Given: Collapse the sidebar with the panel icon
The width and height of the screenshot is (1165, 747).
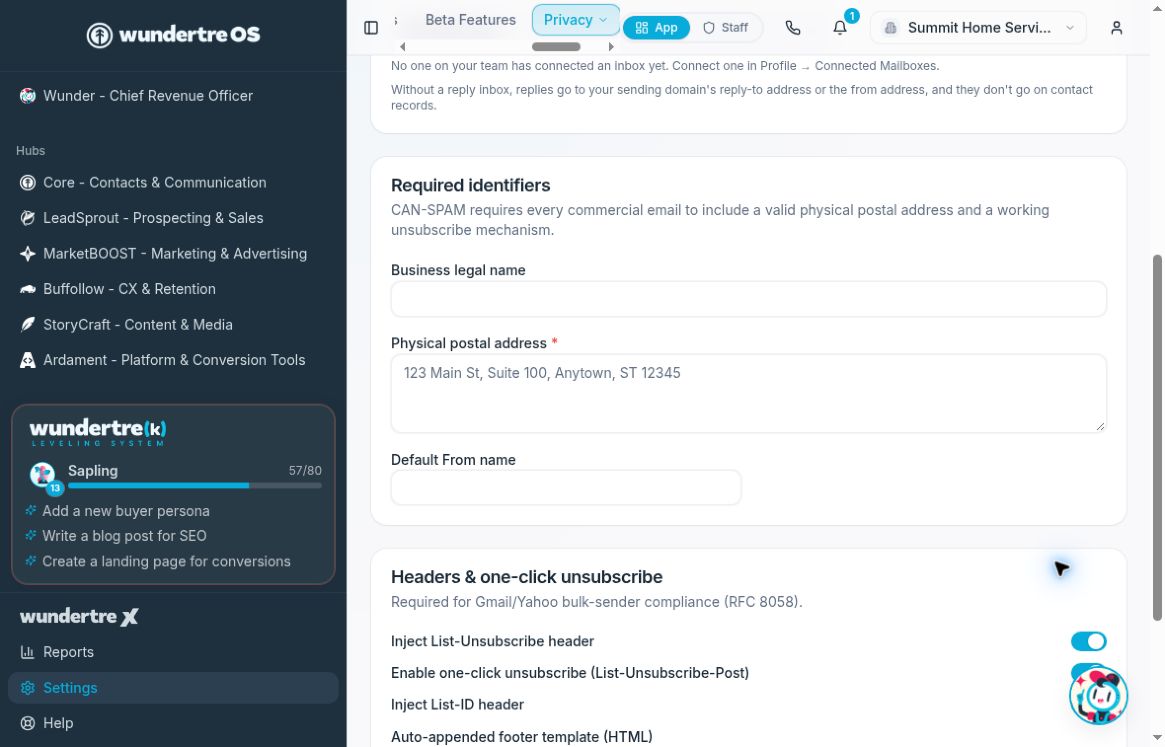Looking at the screenshot, I should [371, 28].
